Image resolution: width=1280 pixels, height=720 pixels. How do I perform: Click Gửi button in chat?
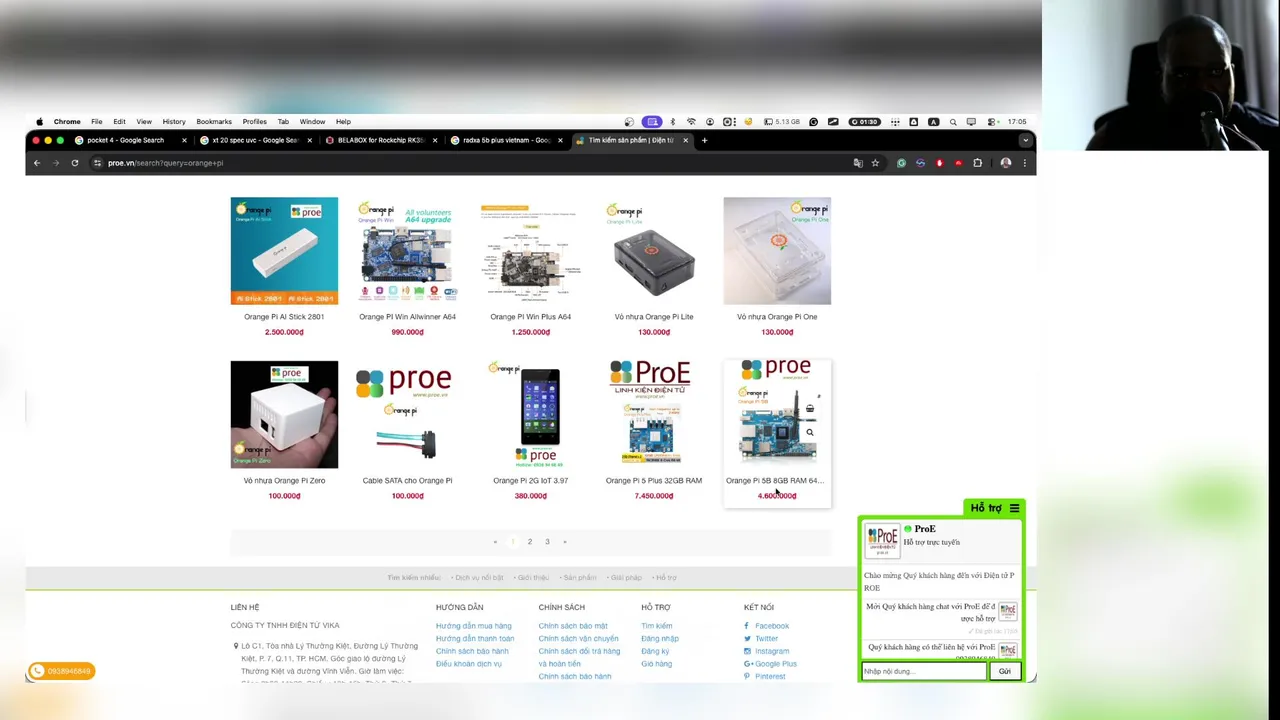1005,671
